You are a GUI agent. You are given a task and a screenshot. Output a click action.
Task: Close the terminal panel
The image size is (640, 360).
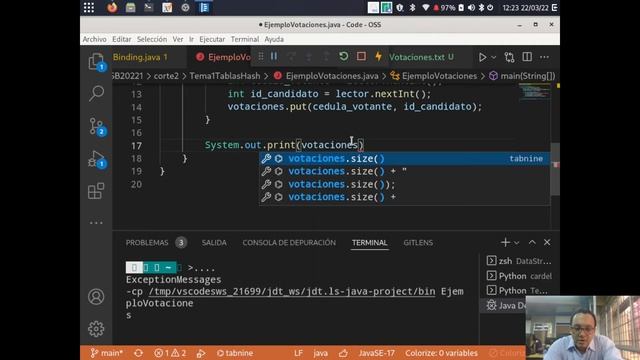pyautogui.click(x=547, y=242)
